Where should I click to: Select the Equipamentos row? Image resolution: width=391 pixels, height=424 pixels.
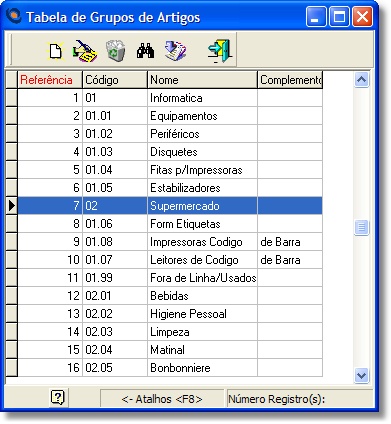point(170,116)
